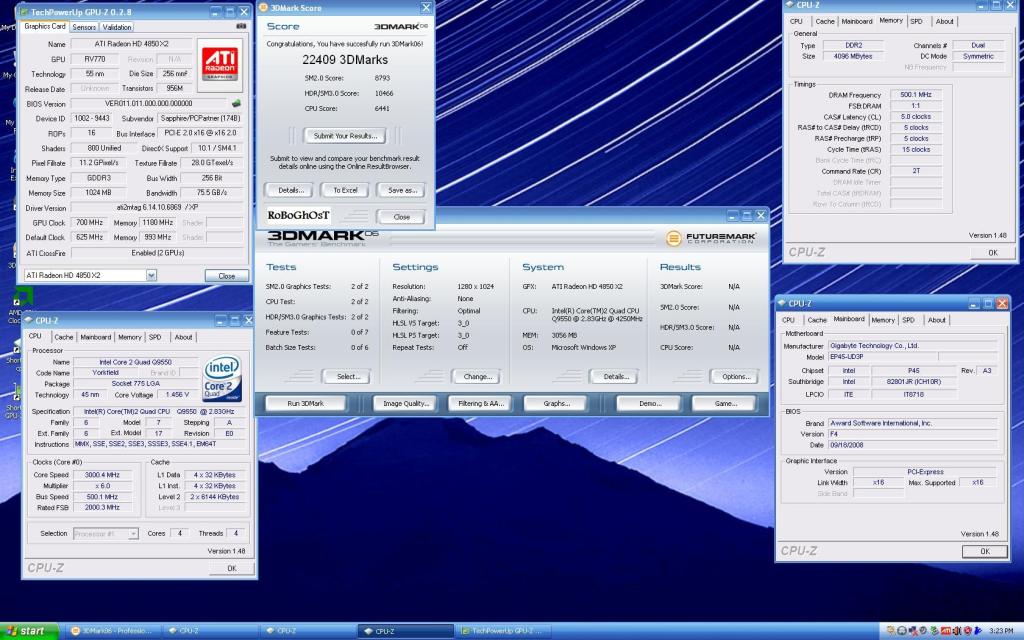Click Submit Your Results button
This screenshot has height=640, width=1024.
pyautogui.click(x=344, y=136)
